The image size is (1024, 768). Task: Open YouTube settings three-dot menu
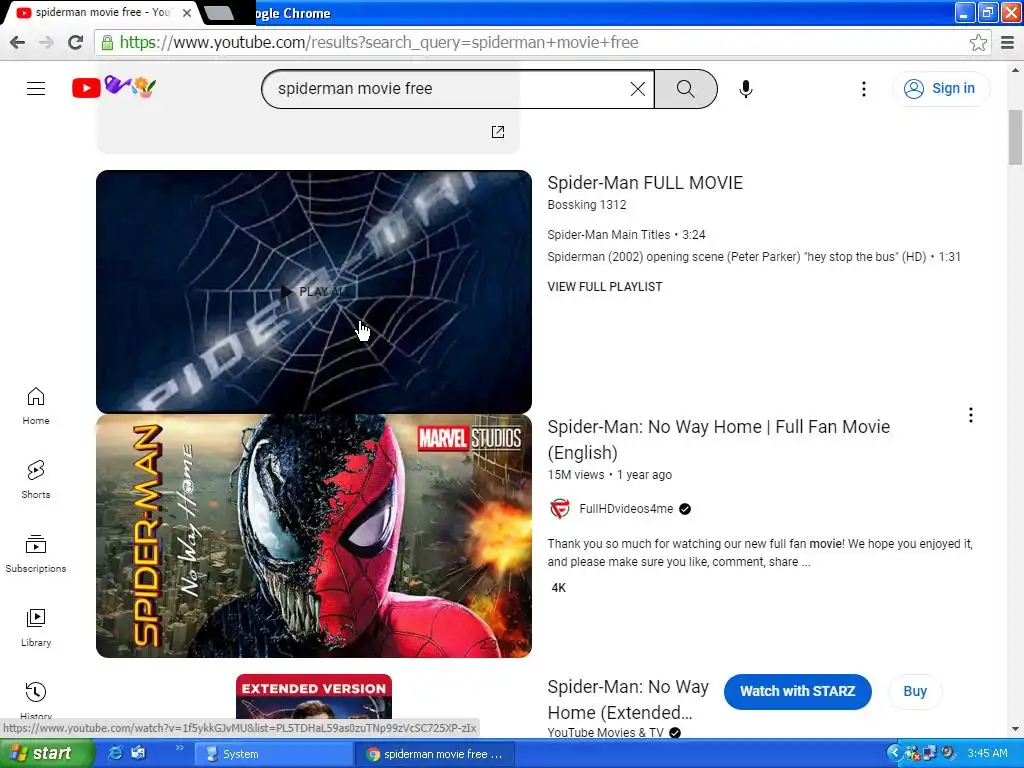tap(863, 89)
